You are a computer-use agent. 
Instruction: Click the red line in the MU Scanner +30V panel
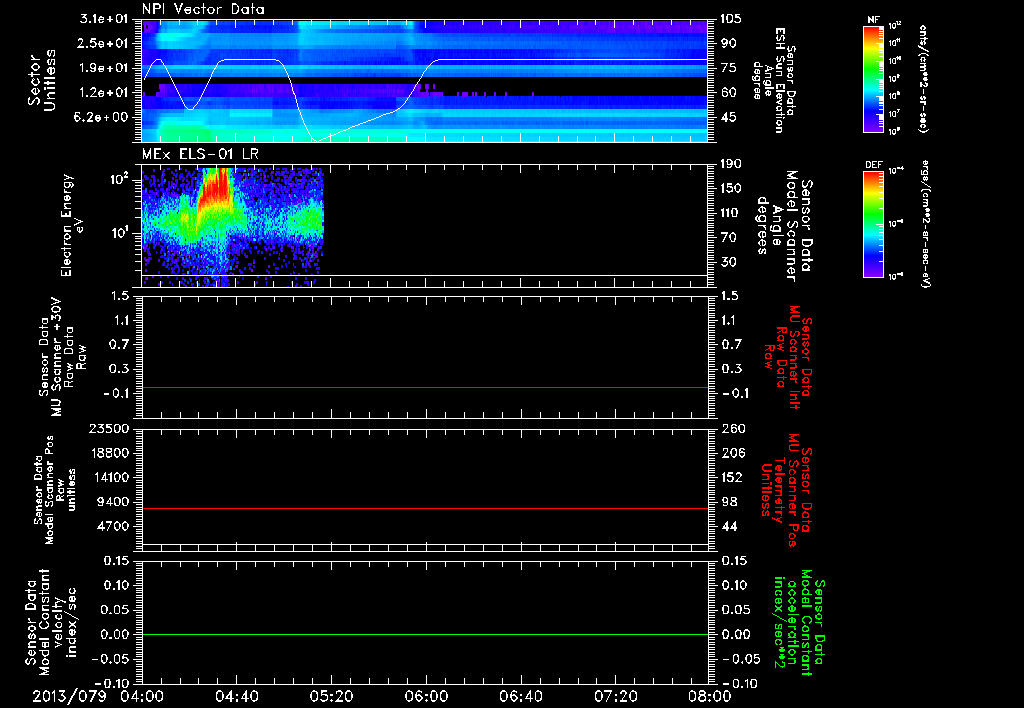click(x=424, y=387)
